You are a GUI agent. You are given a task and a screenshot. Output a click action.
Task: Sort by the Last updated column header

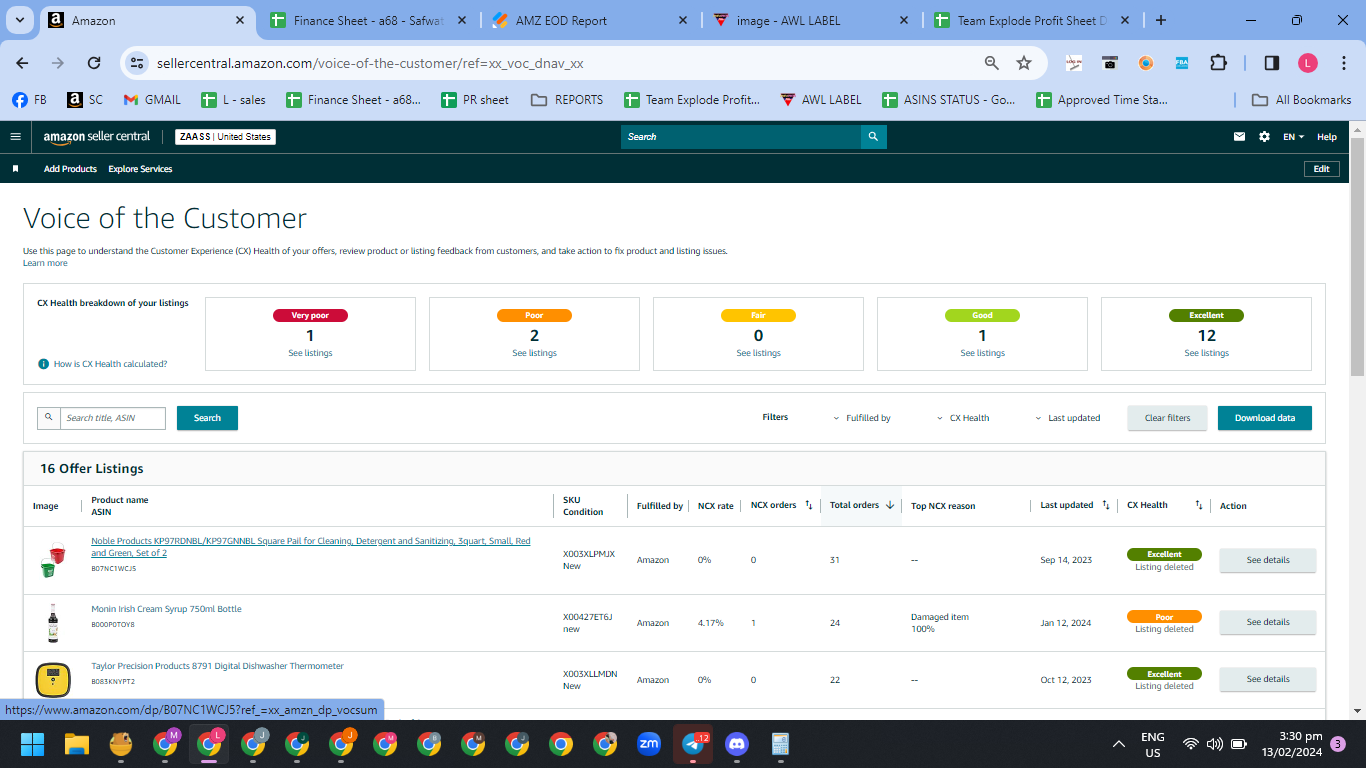pyautogui.click(x=1075, y=505)
